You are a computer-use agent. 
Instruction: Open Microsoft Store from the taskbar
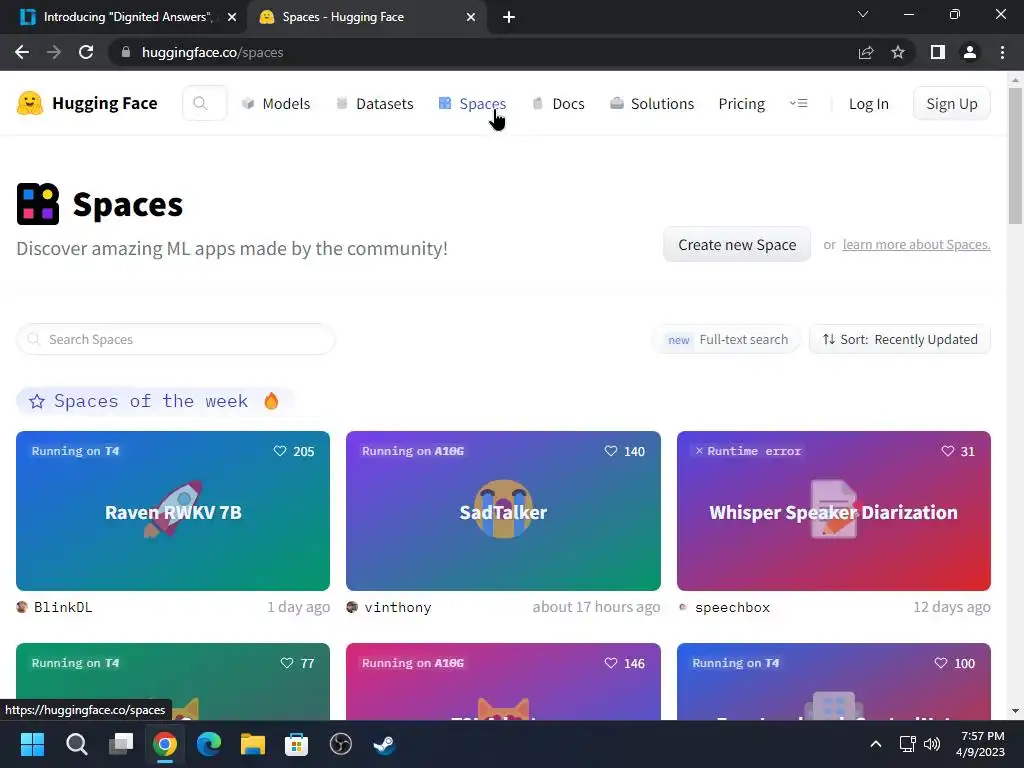(x=296, y=744)
